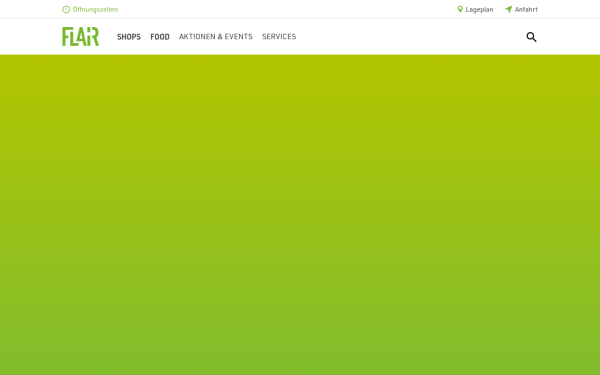Click the clock icon beside Öffnungszeiten
The width and height of the screenshot is (600, 375).
click(66, 10)
